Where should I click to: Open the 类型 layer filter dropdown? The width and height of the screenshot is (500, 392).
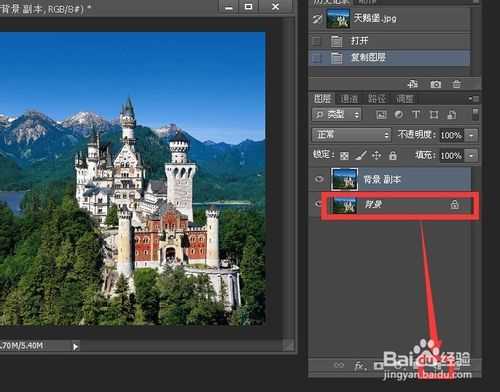tap(337, 115)
